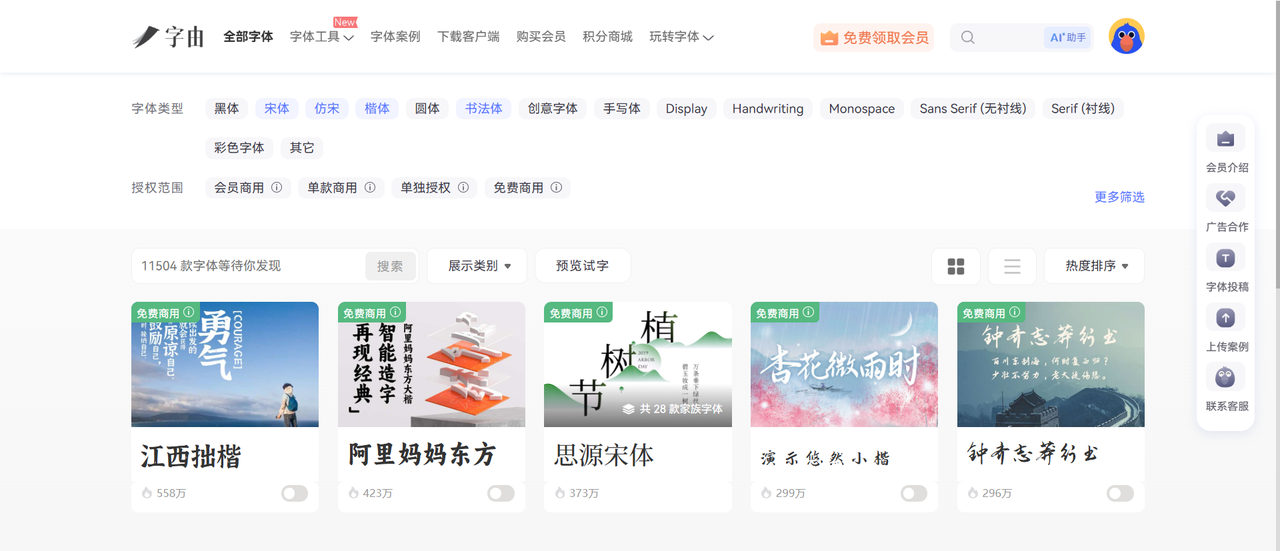Screen dimensions: 1280x551
Task: Switch to grid view layout icon
Action: [x=956, y=266]
